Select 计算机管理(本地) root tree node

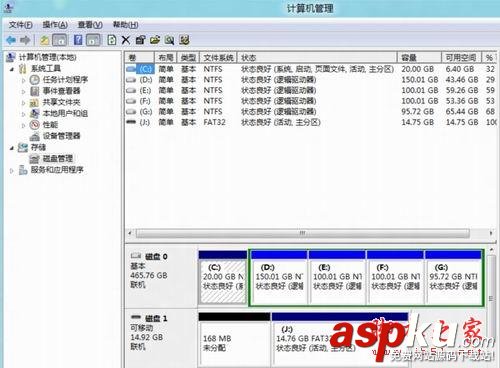coord(47,57)
